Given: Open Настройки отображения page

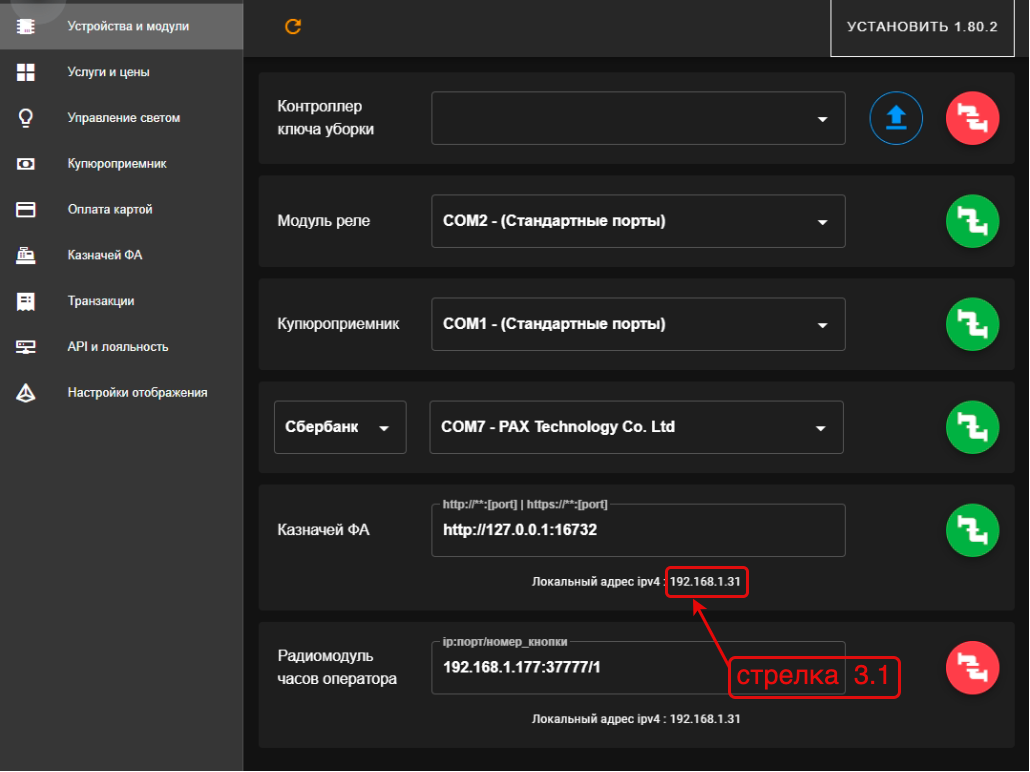Looking at the screenshot, I should click(122, 393).
